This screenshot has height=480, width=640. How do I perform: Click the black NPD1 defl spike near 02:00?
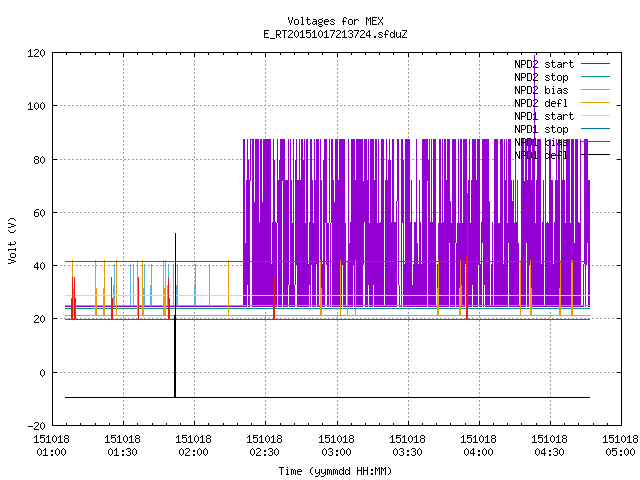click(x=176, y=315)
